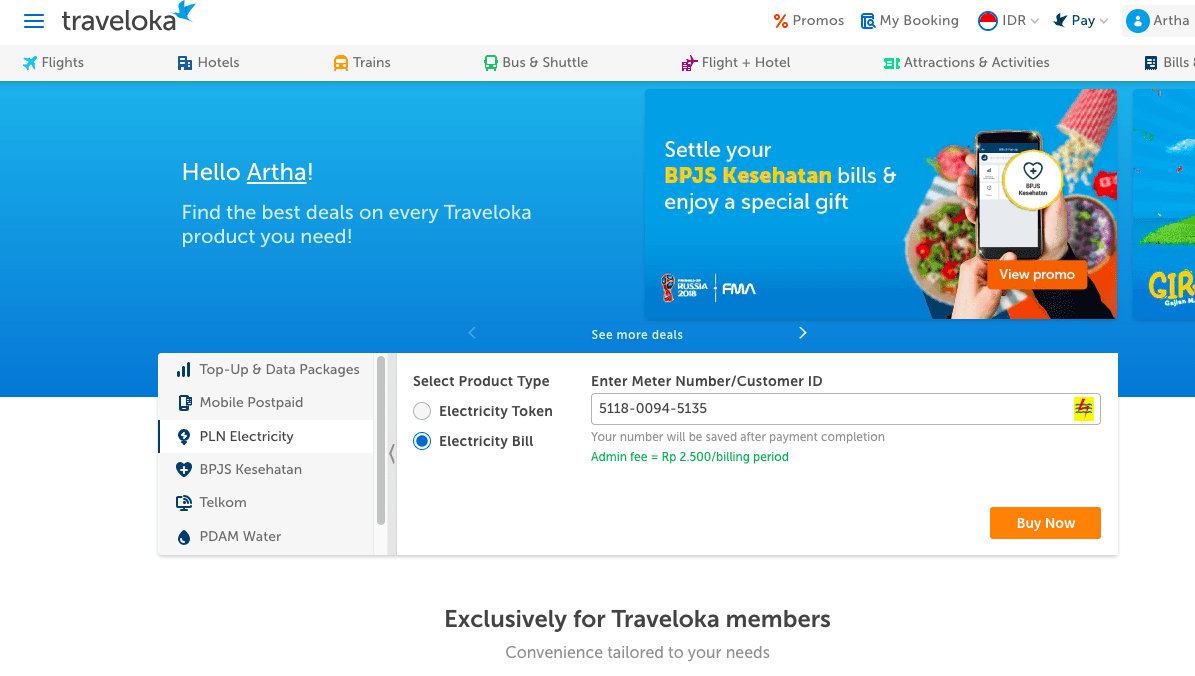The width and height of the screenshot is (1195, 676).
Task: Expand the Pay dropdown menu
Action: point(1082,21)
